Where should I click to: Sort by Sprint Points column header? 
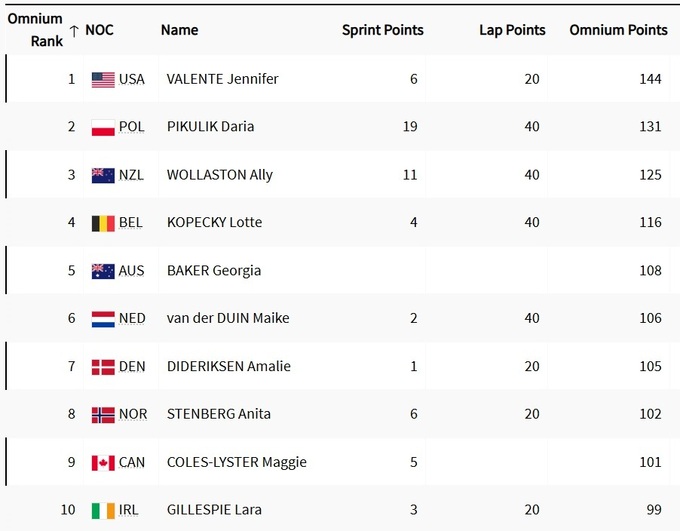click(382, 30)
